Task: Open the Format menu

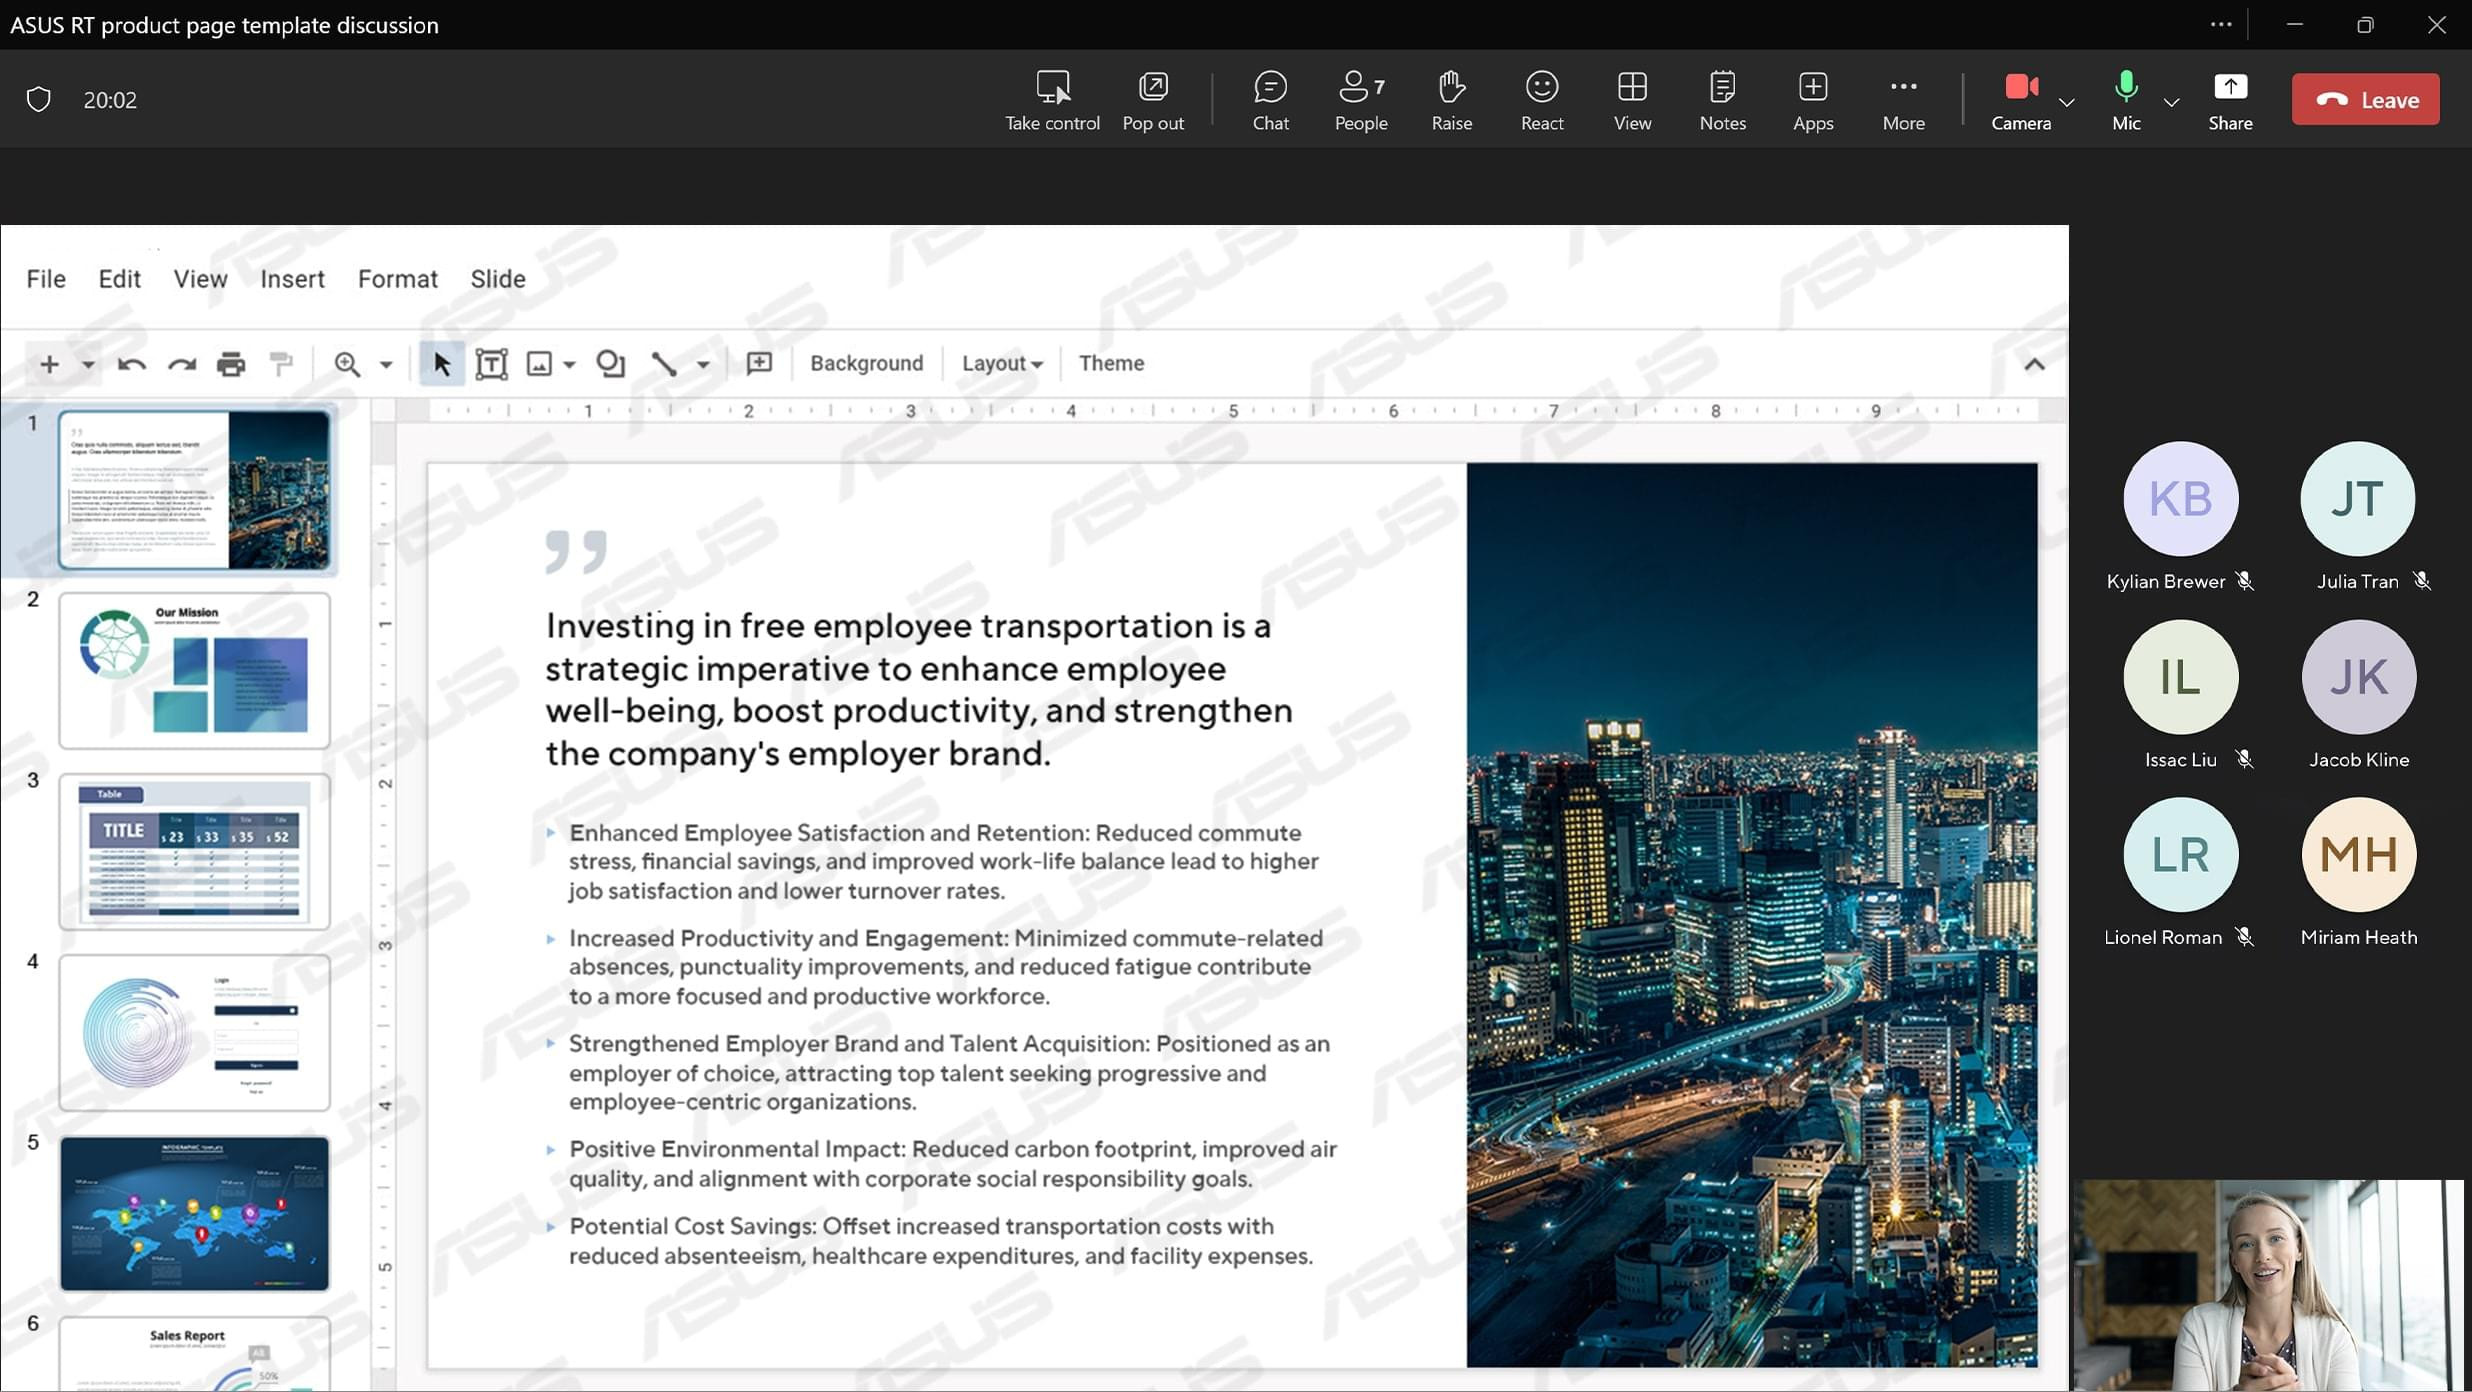Action: 397,279
